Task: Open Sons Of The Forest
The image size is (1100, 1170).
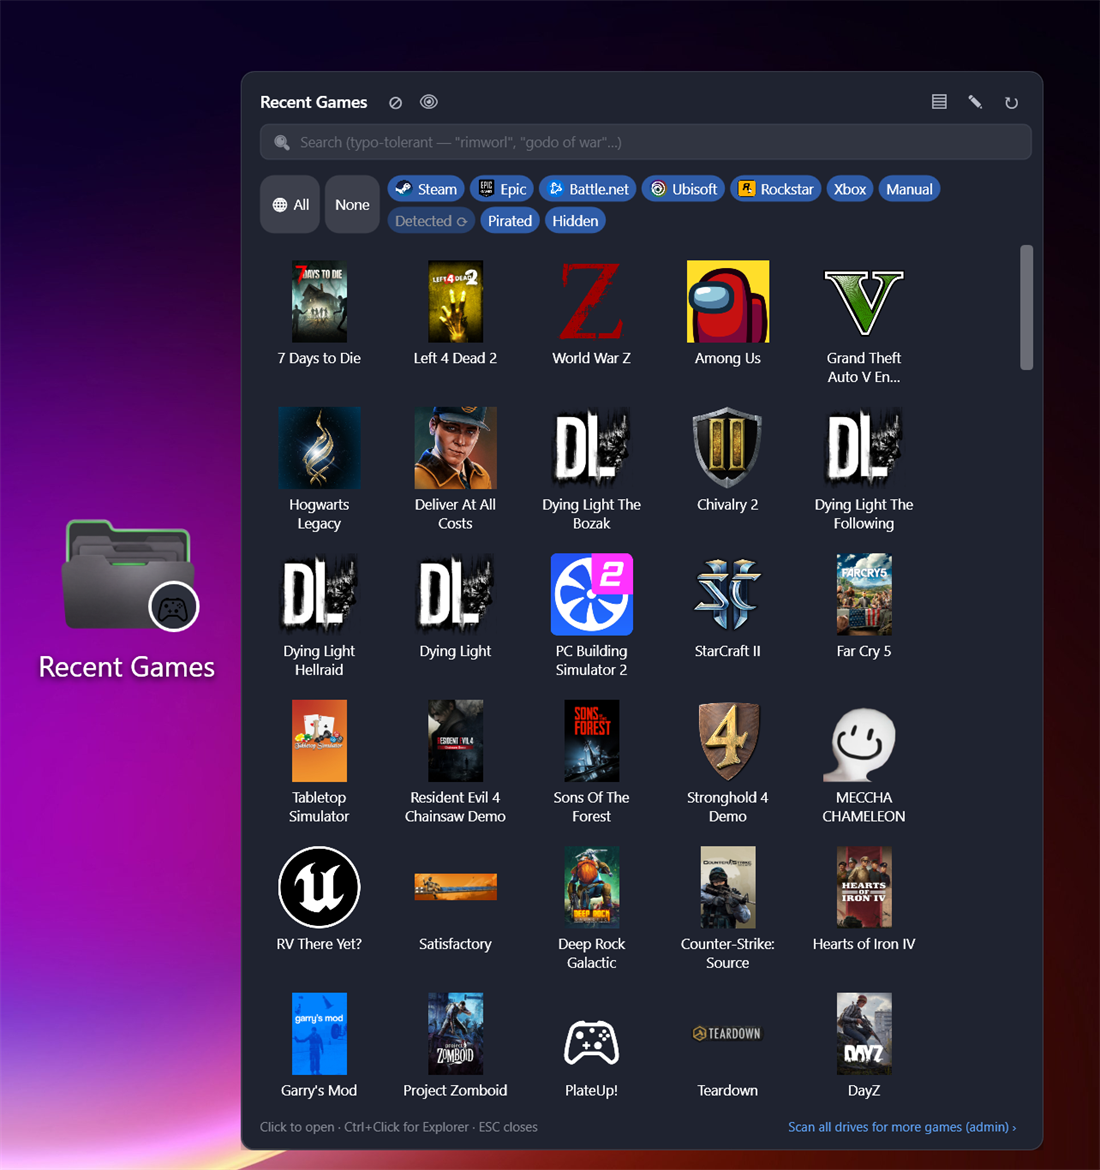Action: (591, 741)
